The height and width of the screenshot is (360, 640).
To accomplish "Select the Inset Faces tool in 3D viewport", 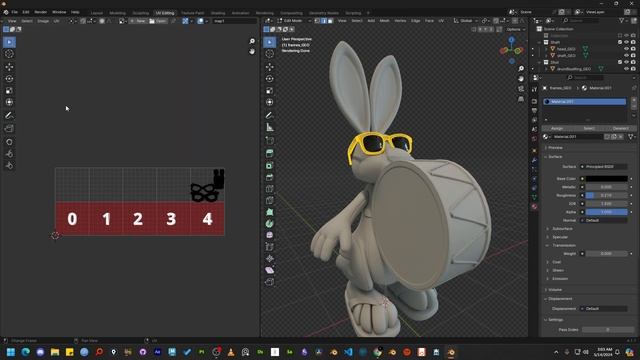I will click(x=269, y=165).
